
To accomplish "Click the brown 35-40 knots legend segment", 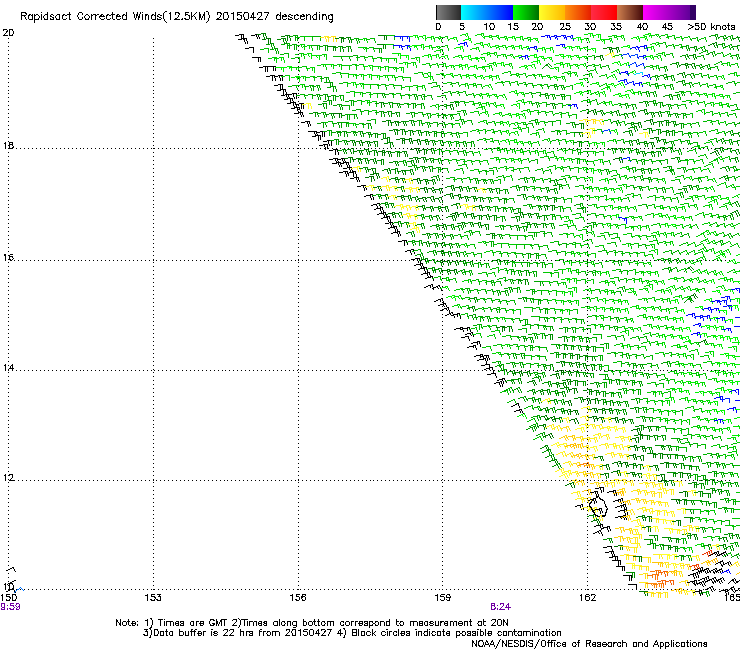I will click(630, 12).
